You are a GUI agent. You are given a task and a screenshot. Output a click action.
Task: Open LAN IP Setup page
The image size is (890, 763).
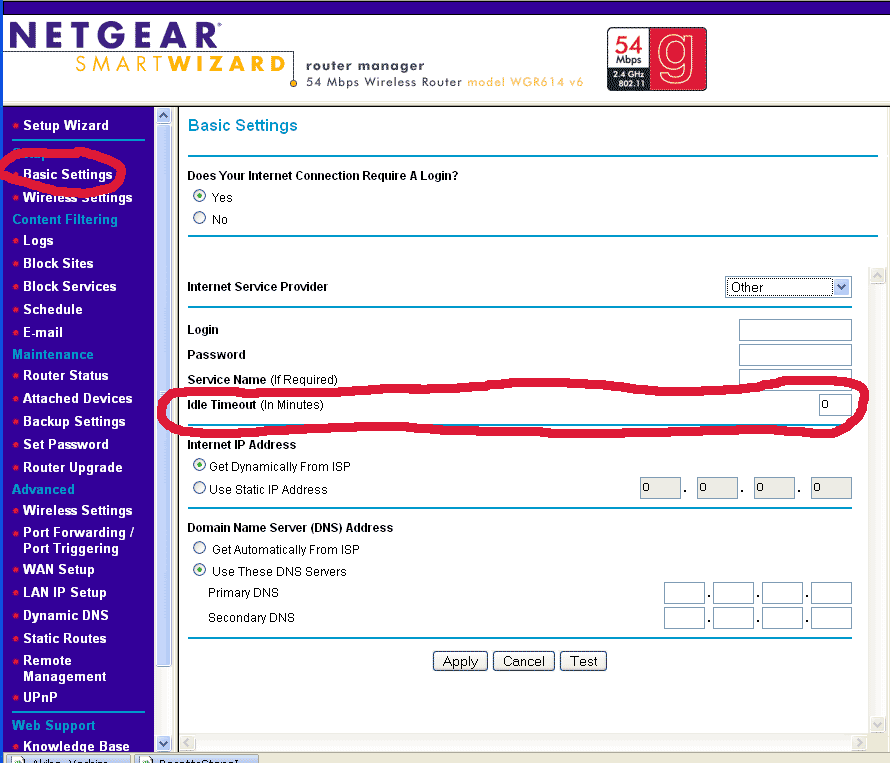[65, 592]
